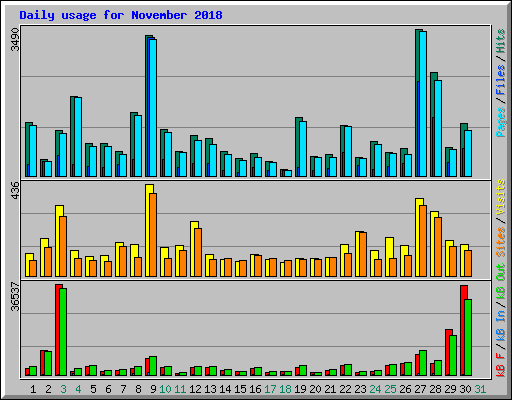Click the green kB Out bar for day 2
The image size is (512, 400).
coord(48,364)
